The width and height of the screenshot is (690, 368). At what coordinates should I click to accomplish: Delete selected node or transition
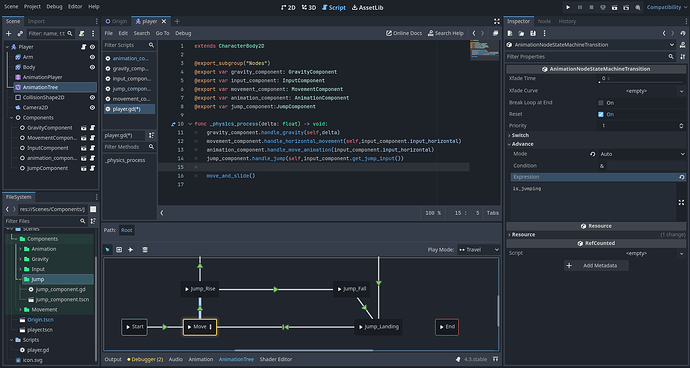click(145, 250)
